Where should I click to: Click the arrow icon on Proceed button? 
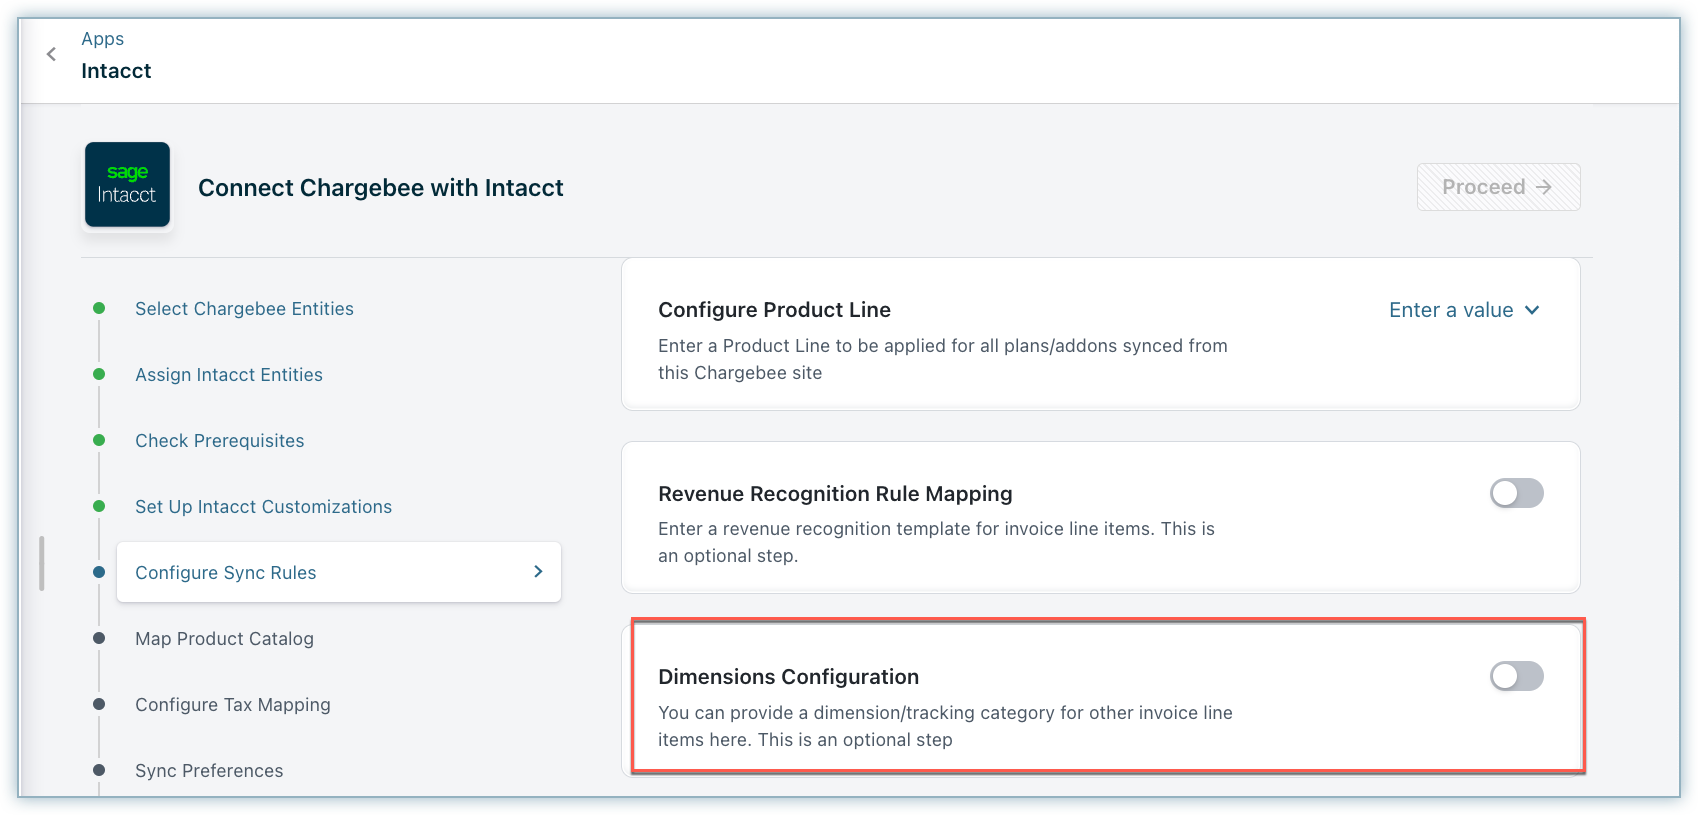pos(1544,187)
